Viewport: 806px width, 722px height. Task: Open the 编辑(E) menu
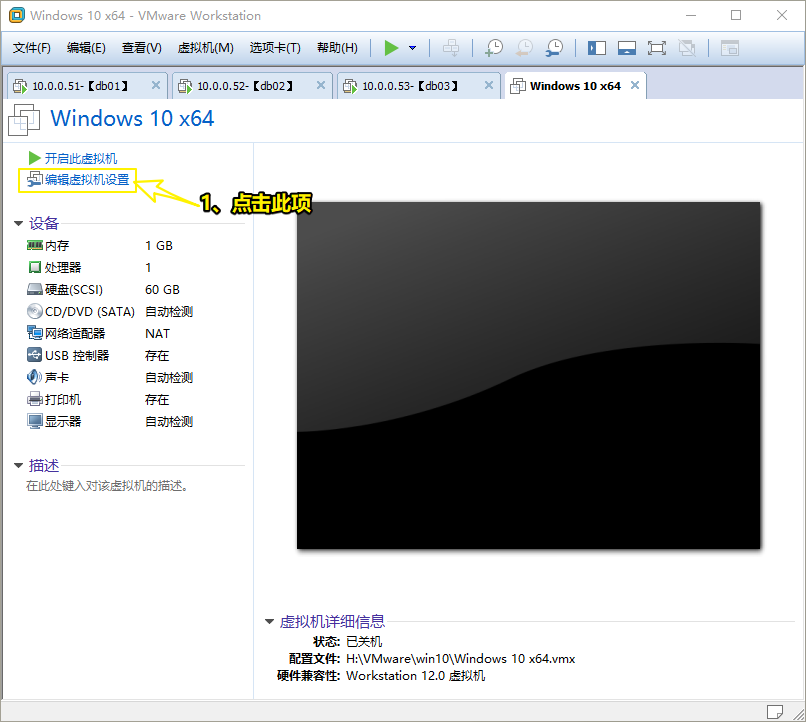click(x=86, y=48)
